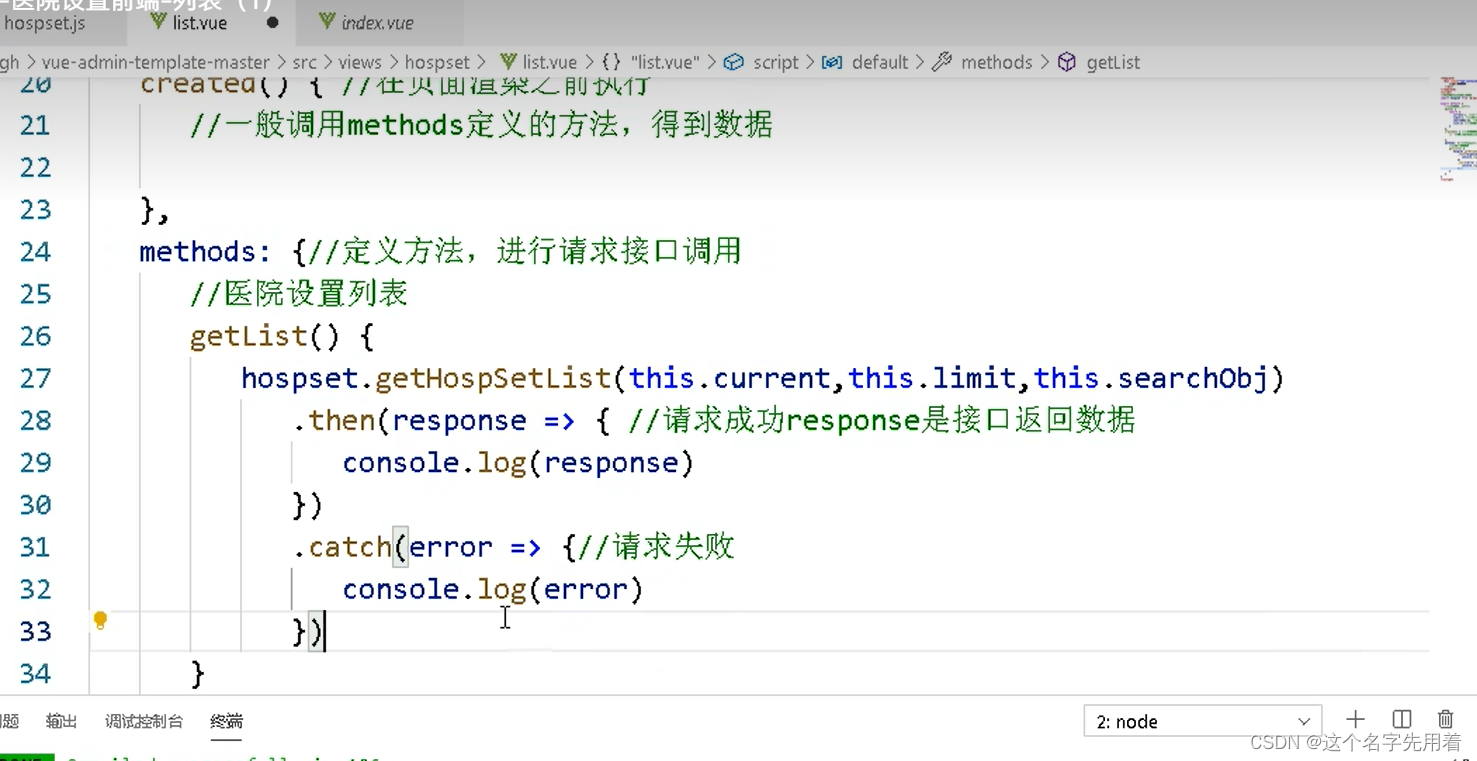Click console.log(error) statement

(493, 589)
